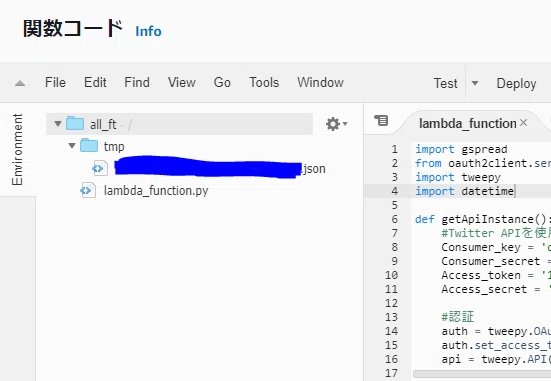Image resolution: width=551 pixels, height=381 pixels.
Task: Click line number 13 in the gutter
Action: point(391,317)
